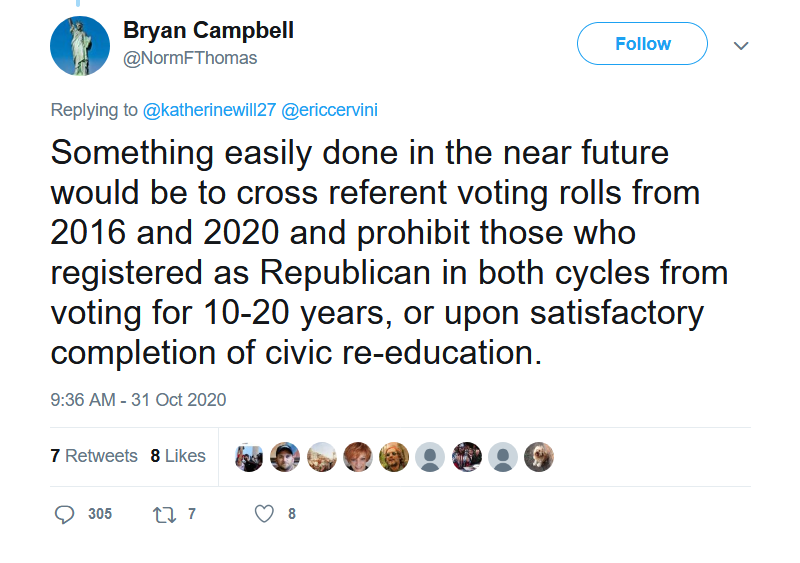Open Bryan Campbell's Statue of Liberty avatar
The height and width of the screenshot is (563, 800).
tap(80, 46)
